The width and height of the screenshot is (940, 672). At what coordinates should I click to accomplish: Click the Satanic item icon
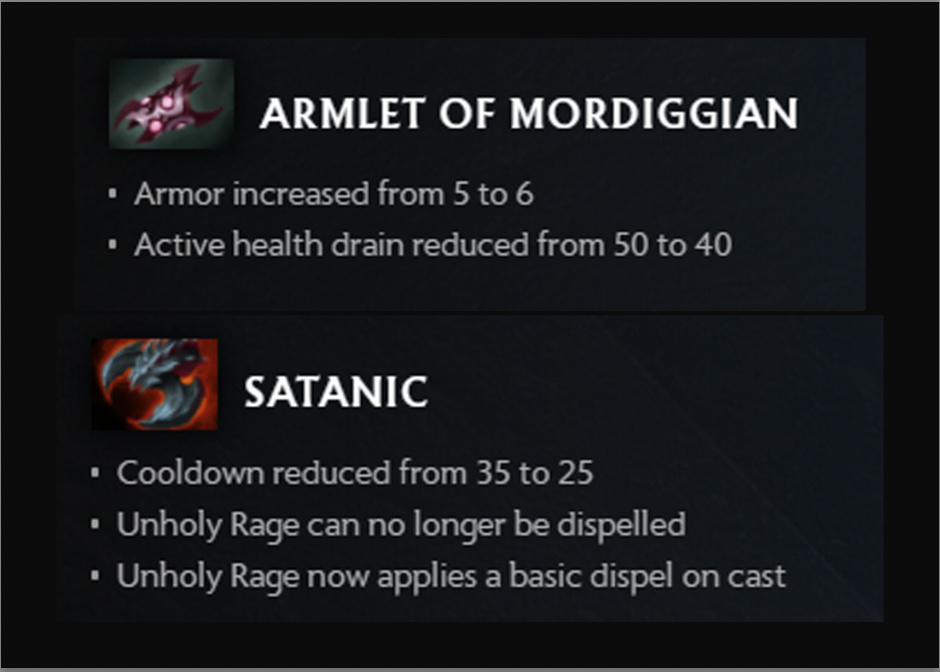pos(155,384)
